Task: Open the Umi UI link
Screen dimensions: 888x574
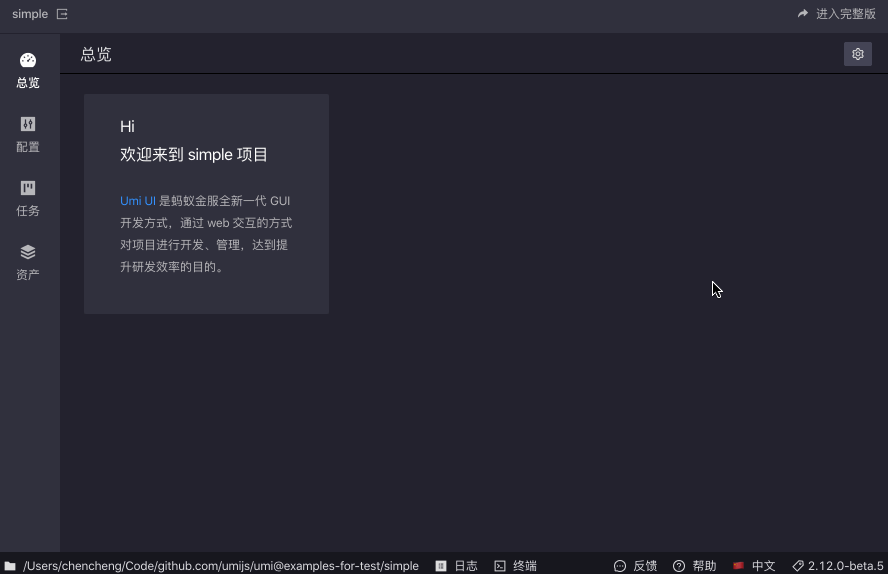Action: coord(138,201)
